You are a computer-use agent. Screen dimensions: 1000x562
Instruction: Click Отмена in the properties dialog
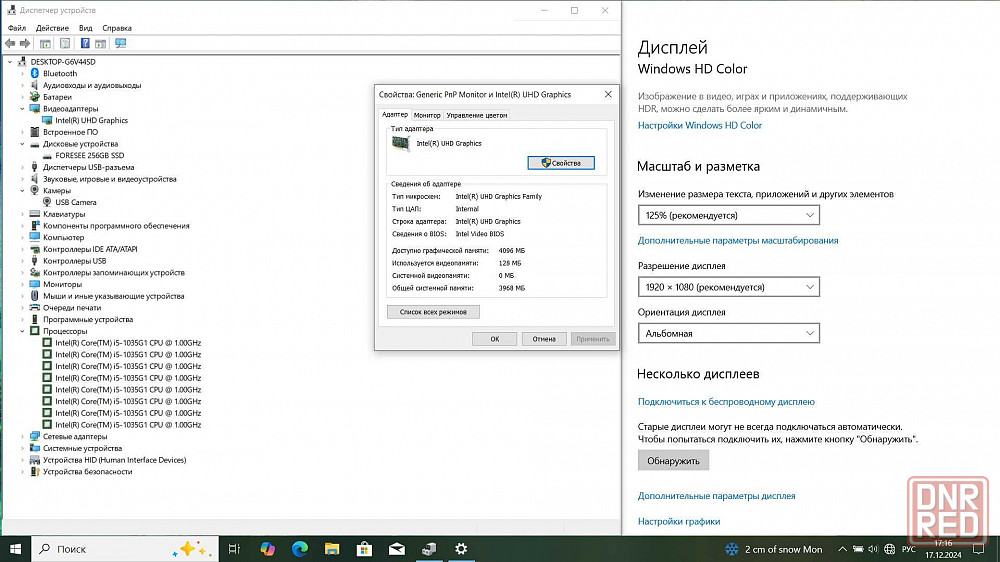point(544,339)
